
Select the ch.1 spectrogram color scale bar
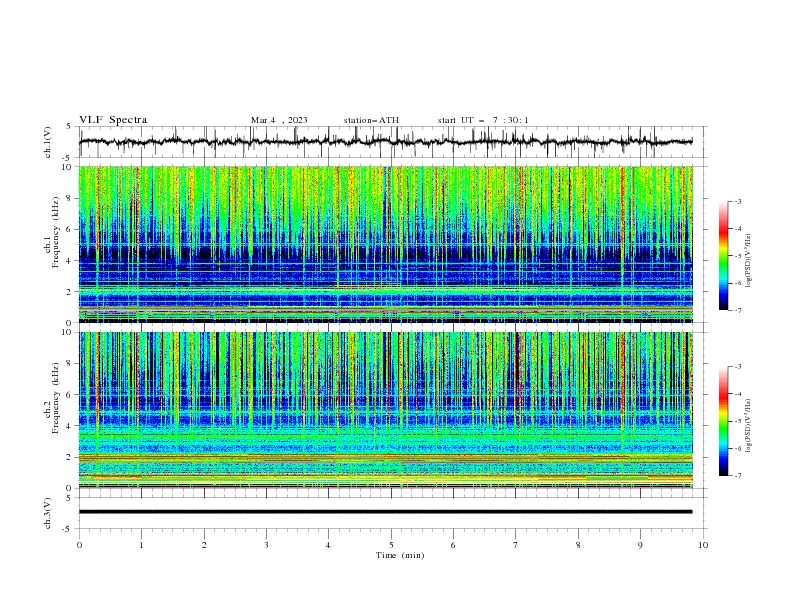(x=723, y=256)
